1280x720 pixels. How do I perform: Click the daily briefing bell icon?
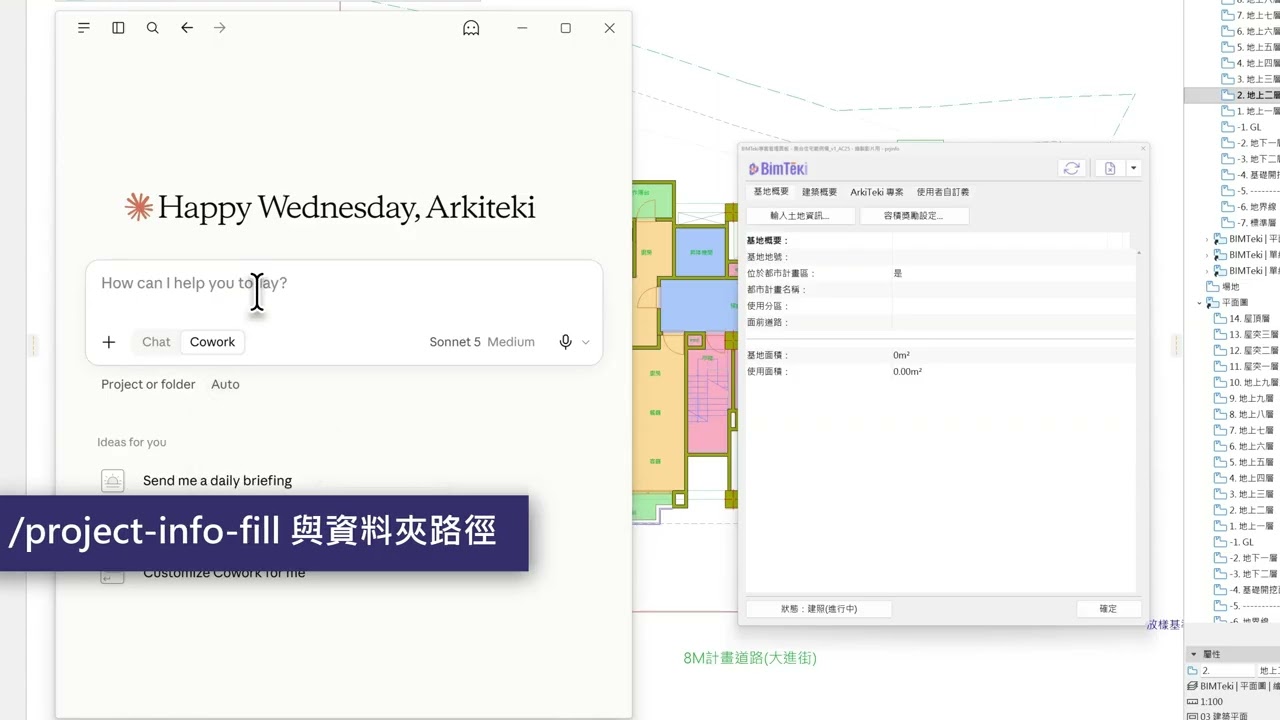click(x=113, y=481)
